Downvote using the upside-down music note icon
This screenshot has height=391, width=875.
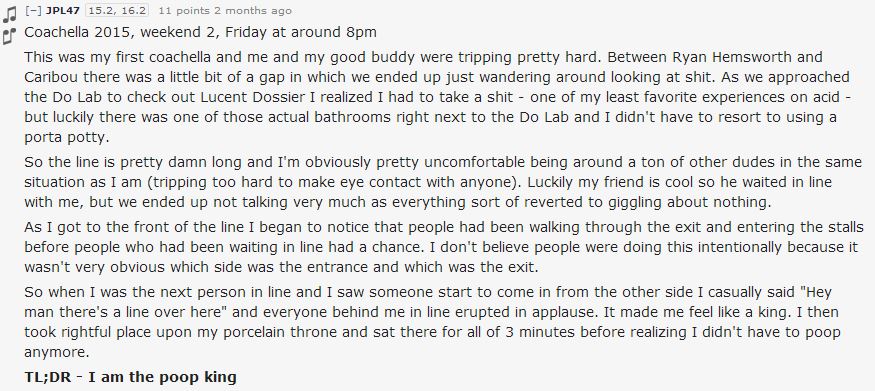(x=9, y=36)
